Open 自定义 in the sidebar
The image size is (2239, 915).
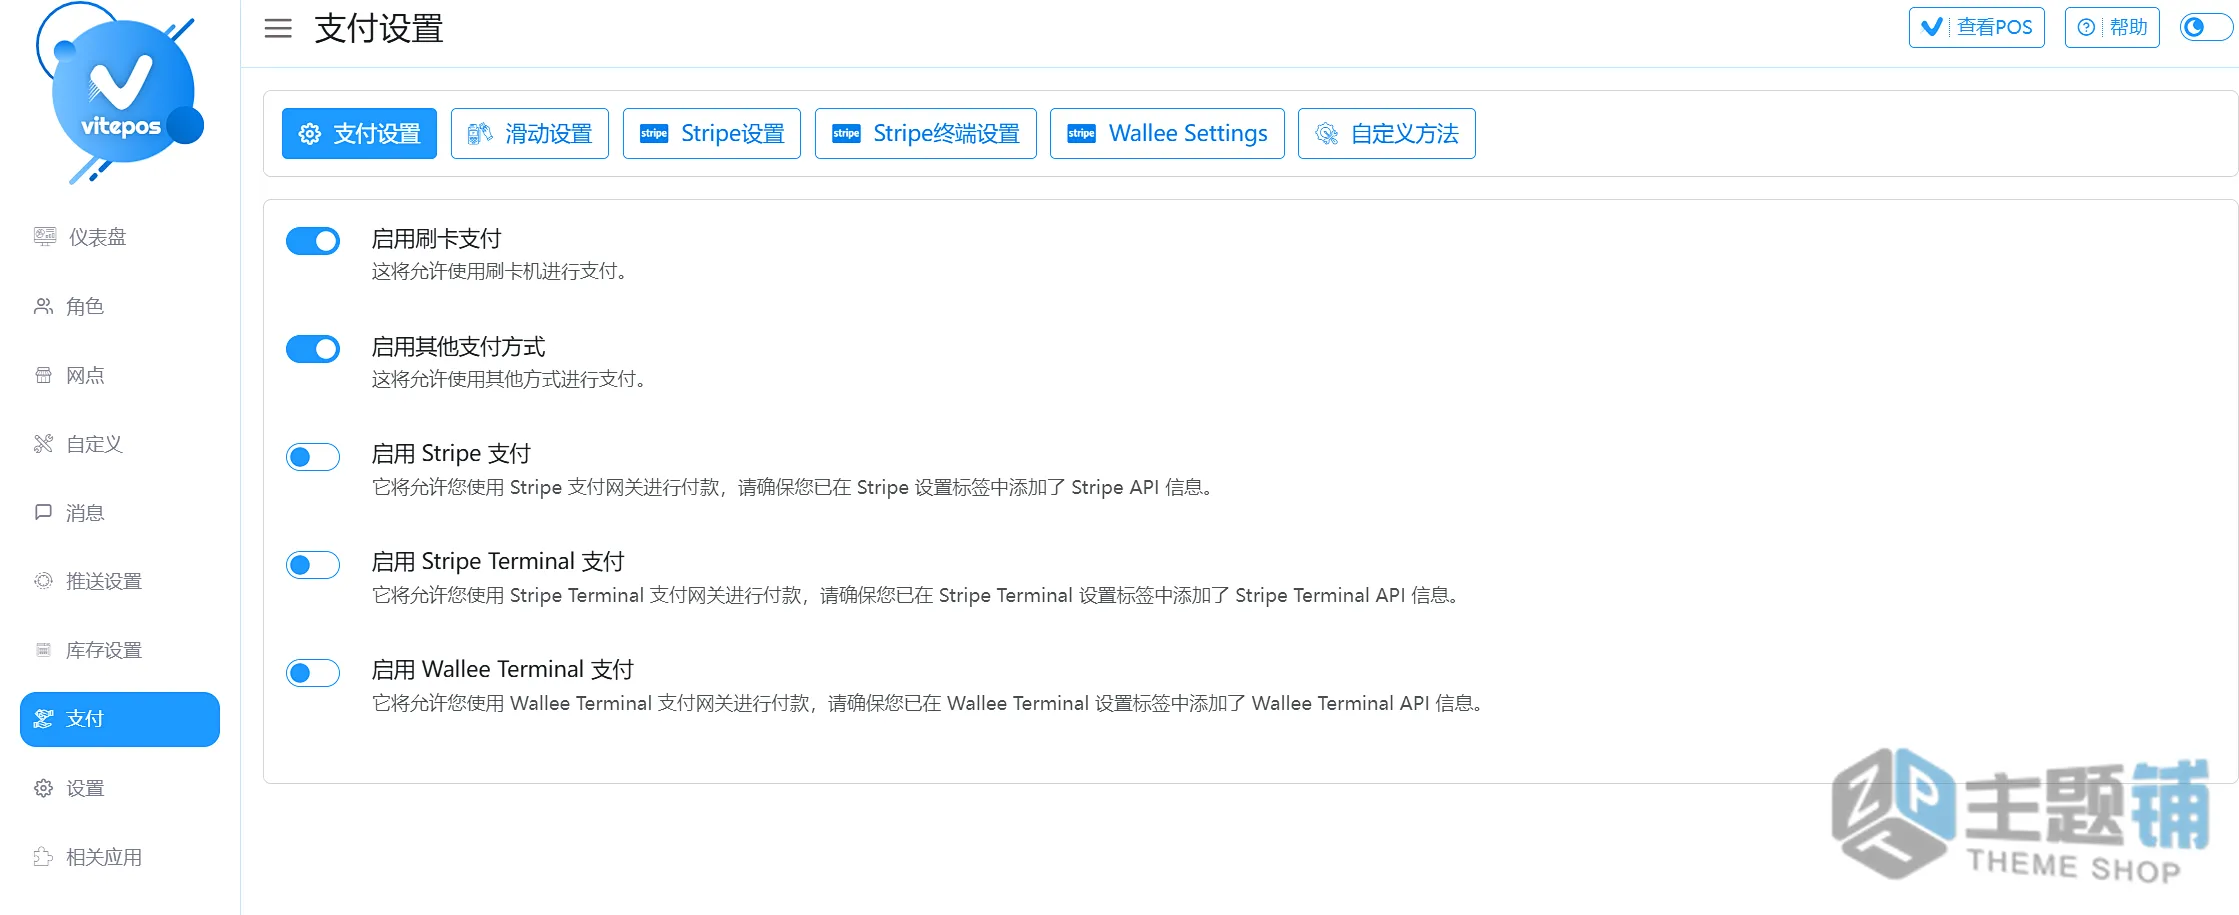tap(120, 444)
